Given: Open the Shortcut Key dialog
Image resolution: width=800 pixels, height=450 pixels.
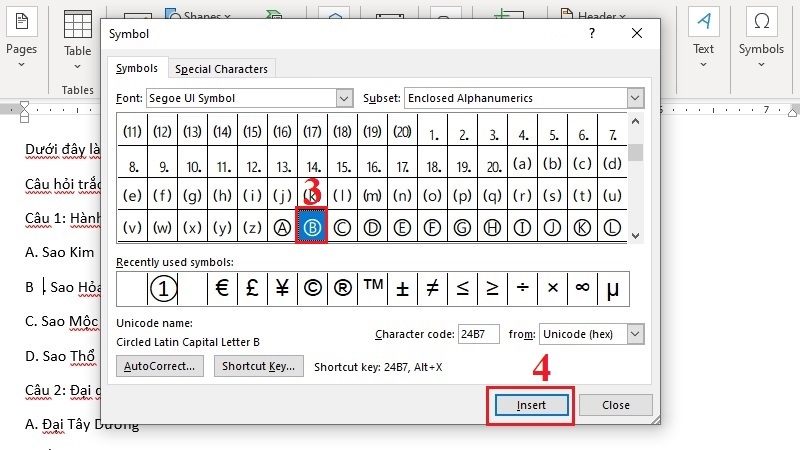Looking at the screenshot, I should (259, 366).
